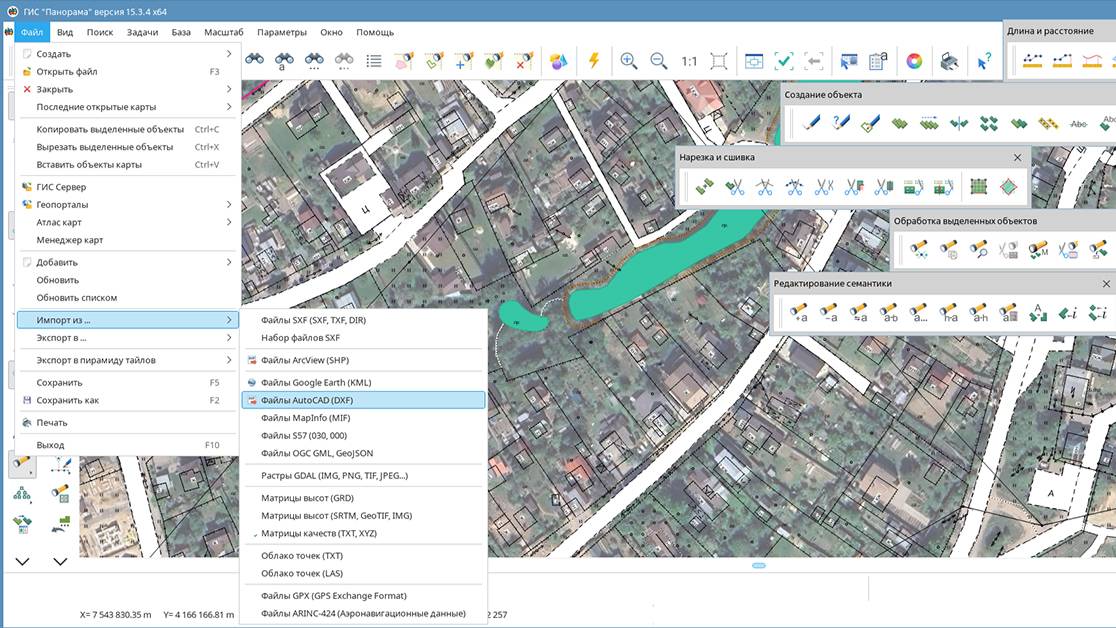1116x628 pixels.
Task: Click the first binoculars search icon
Action: pos(254,60)
